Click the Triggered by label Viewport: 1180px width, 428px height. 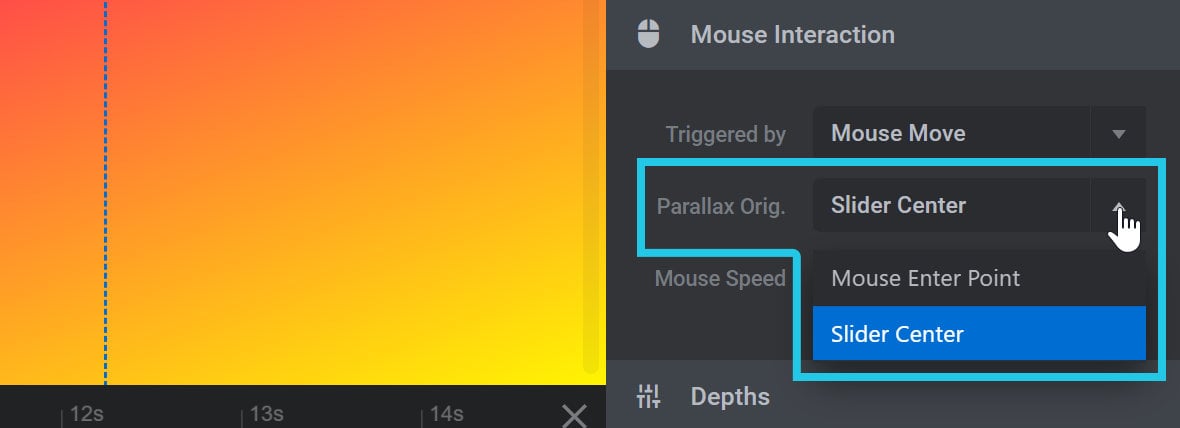725,135
